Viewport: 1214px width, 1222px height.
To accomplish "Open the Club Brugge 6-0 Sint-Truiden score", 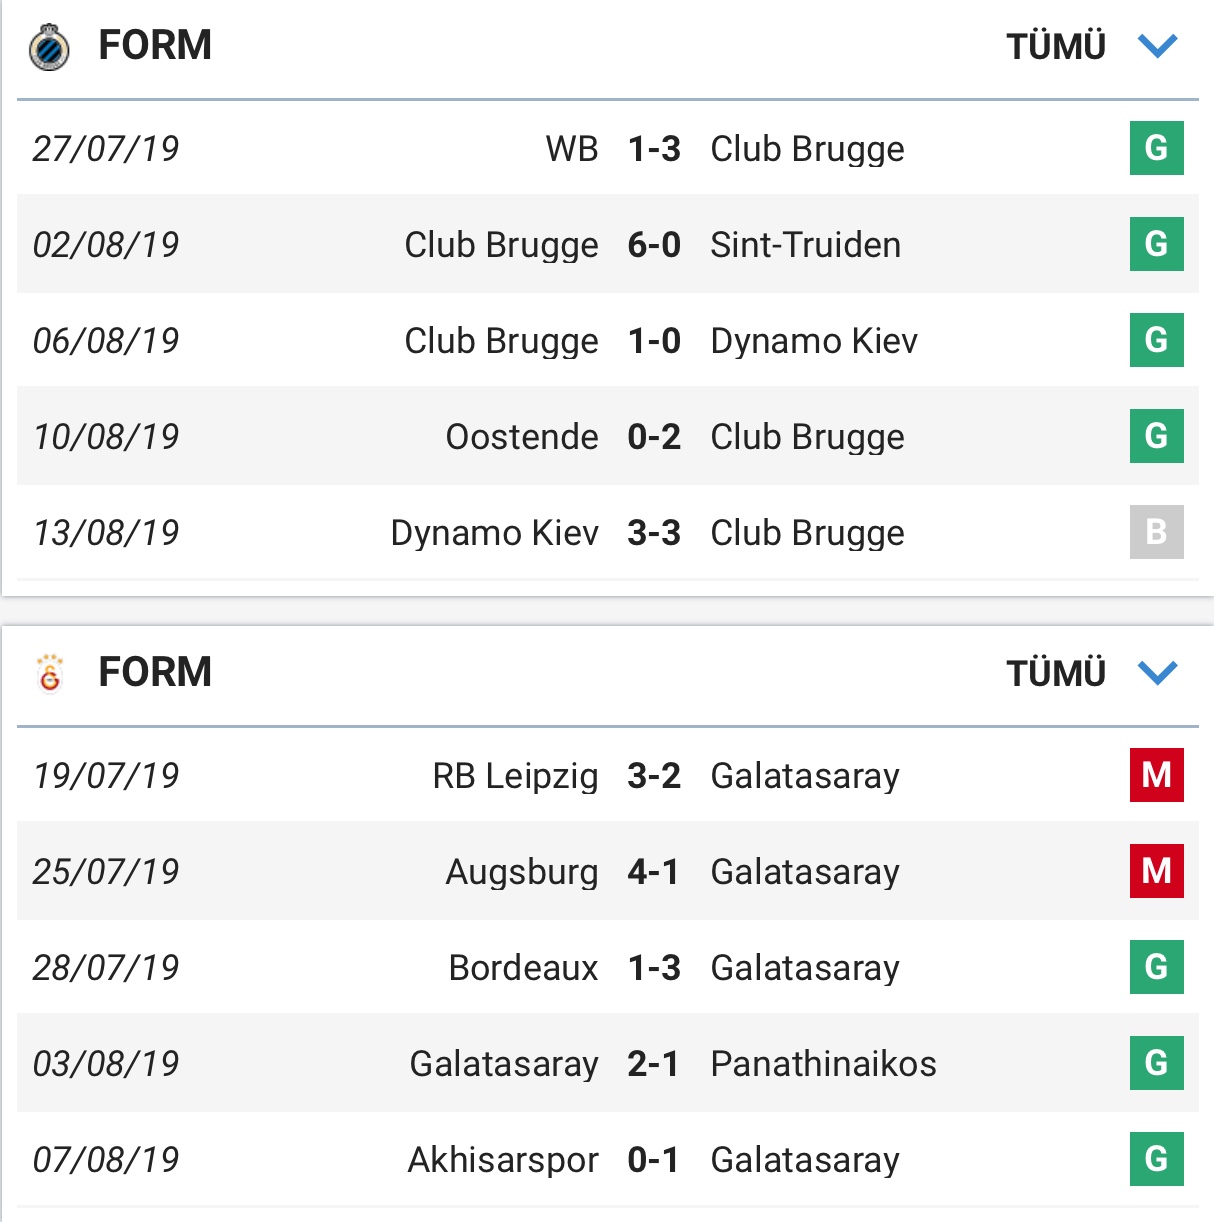I will pos(654,245).
